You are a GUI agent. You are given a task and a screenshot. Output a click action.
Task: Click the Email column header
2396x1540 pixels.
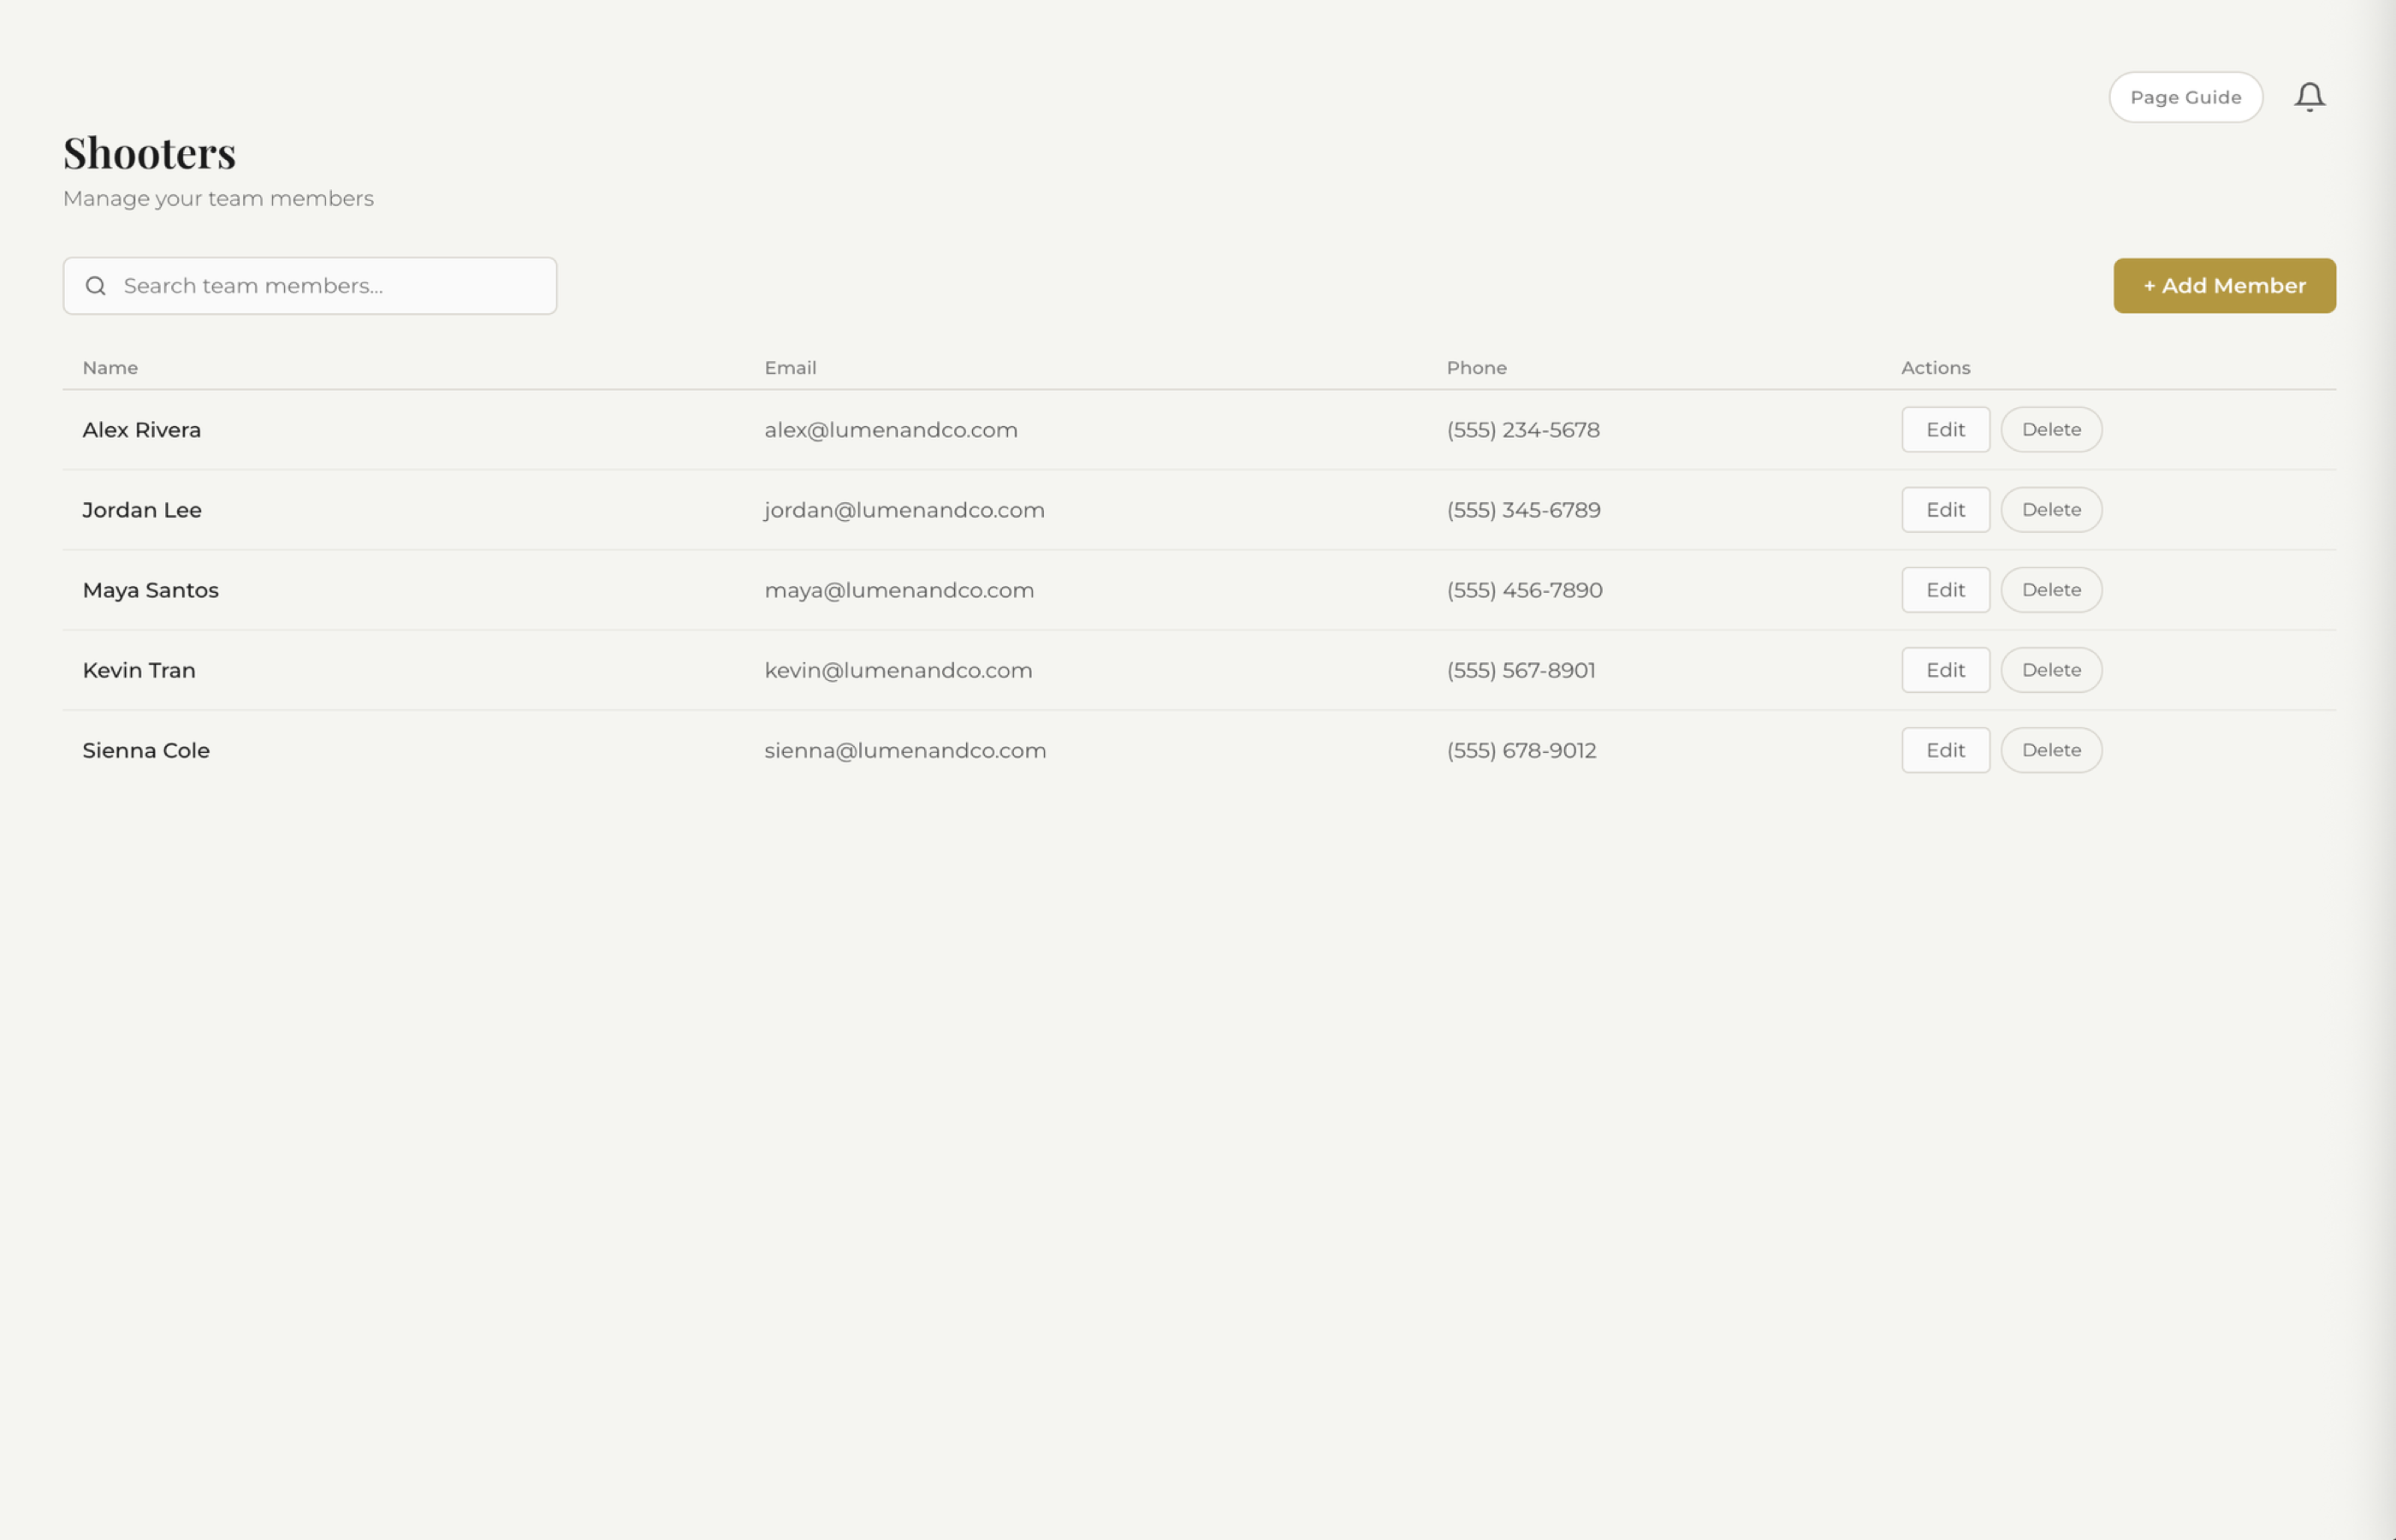click(x=790, y=367)
